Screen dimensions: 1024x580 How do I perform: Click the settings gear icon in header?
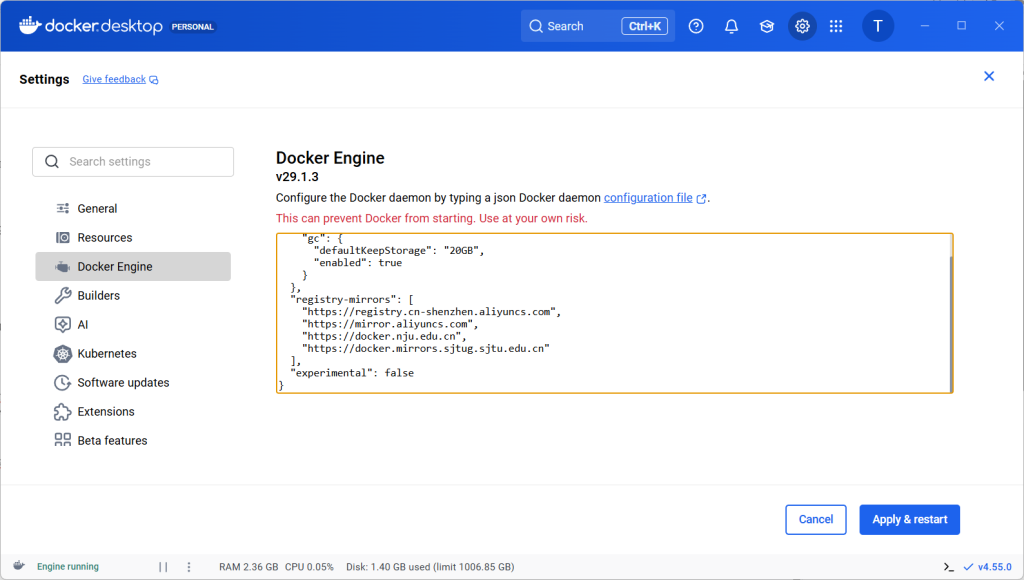802,26
